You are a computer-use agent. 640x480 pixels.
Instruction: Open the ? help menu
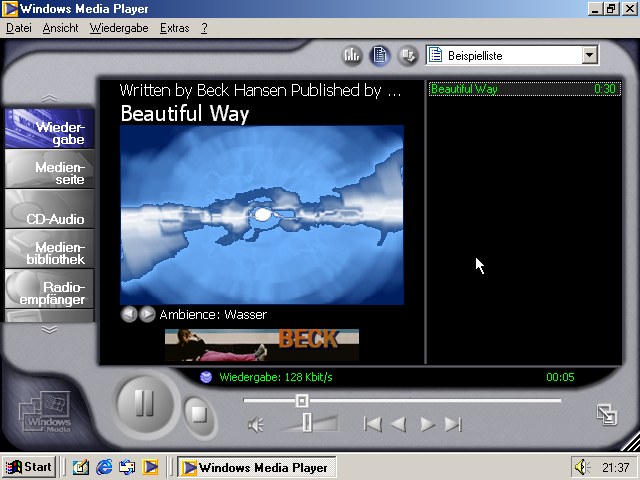coord(204,28)
